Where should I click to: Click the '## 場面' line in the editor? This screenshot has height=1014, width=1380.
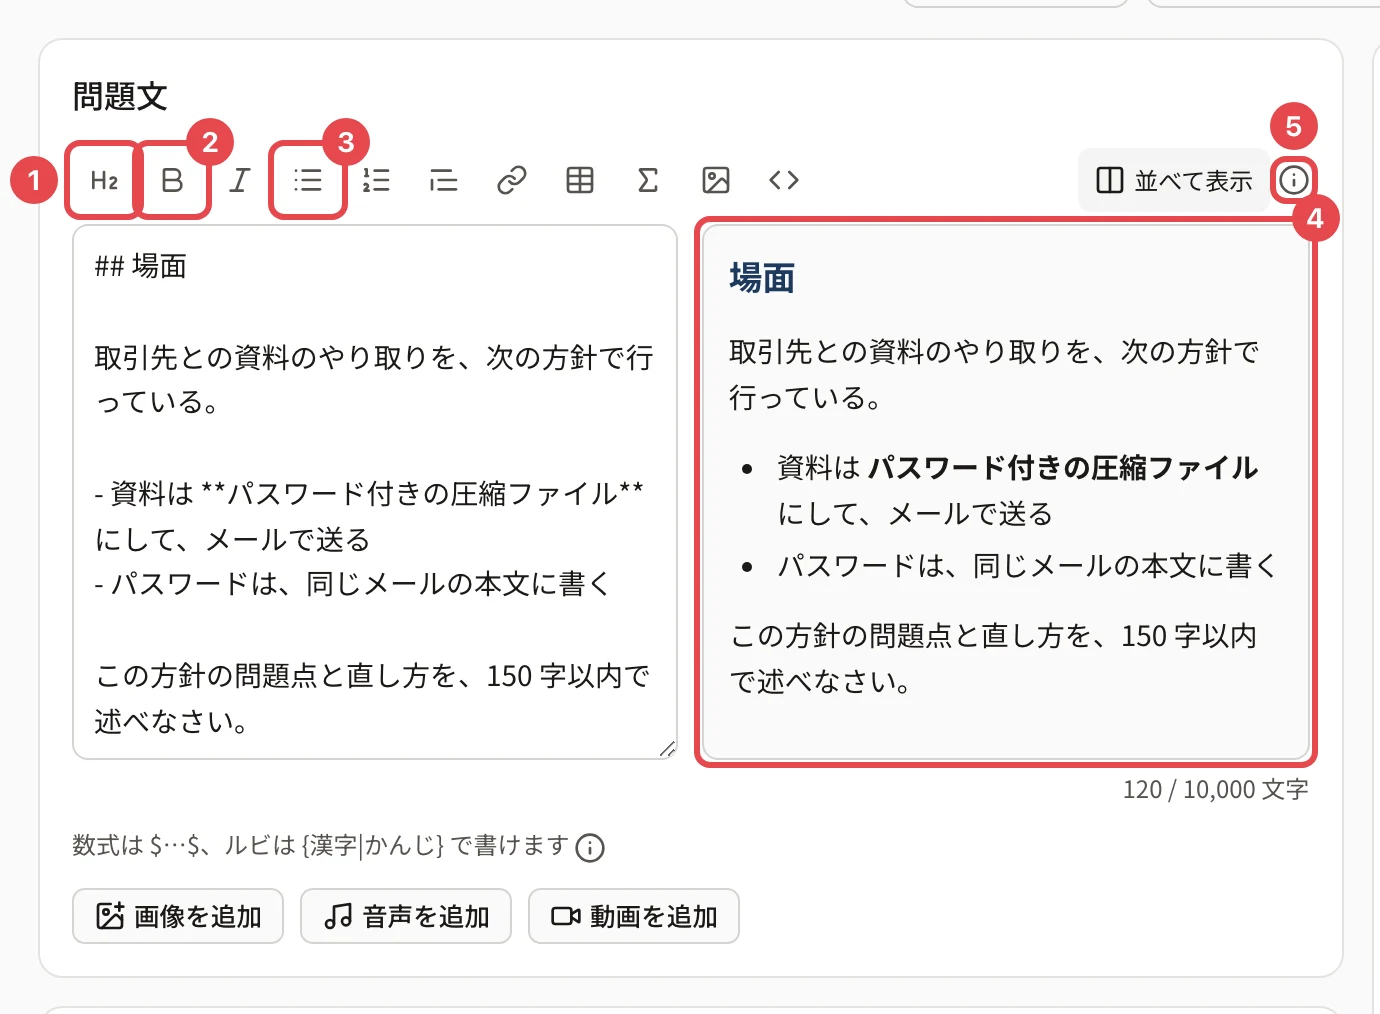coord(141,266)
